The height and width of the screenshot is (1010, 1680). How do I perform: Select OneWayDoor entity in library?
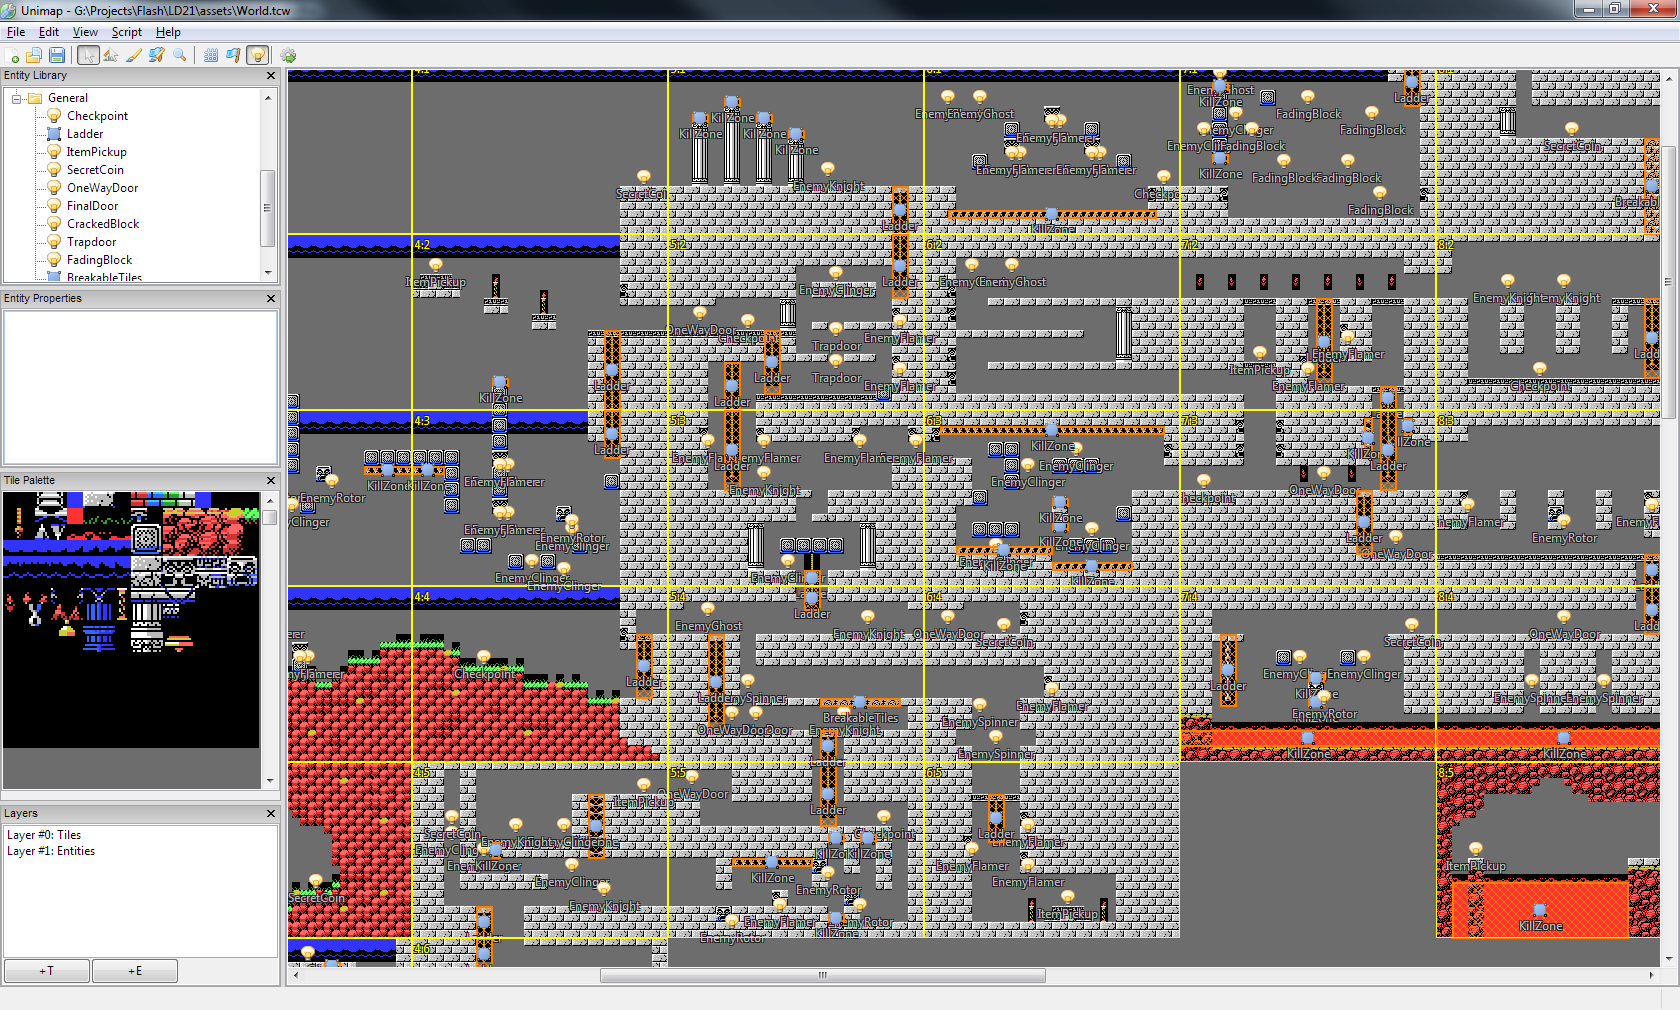click(102, 188)
